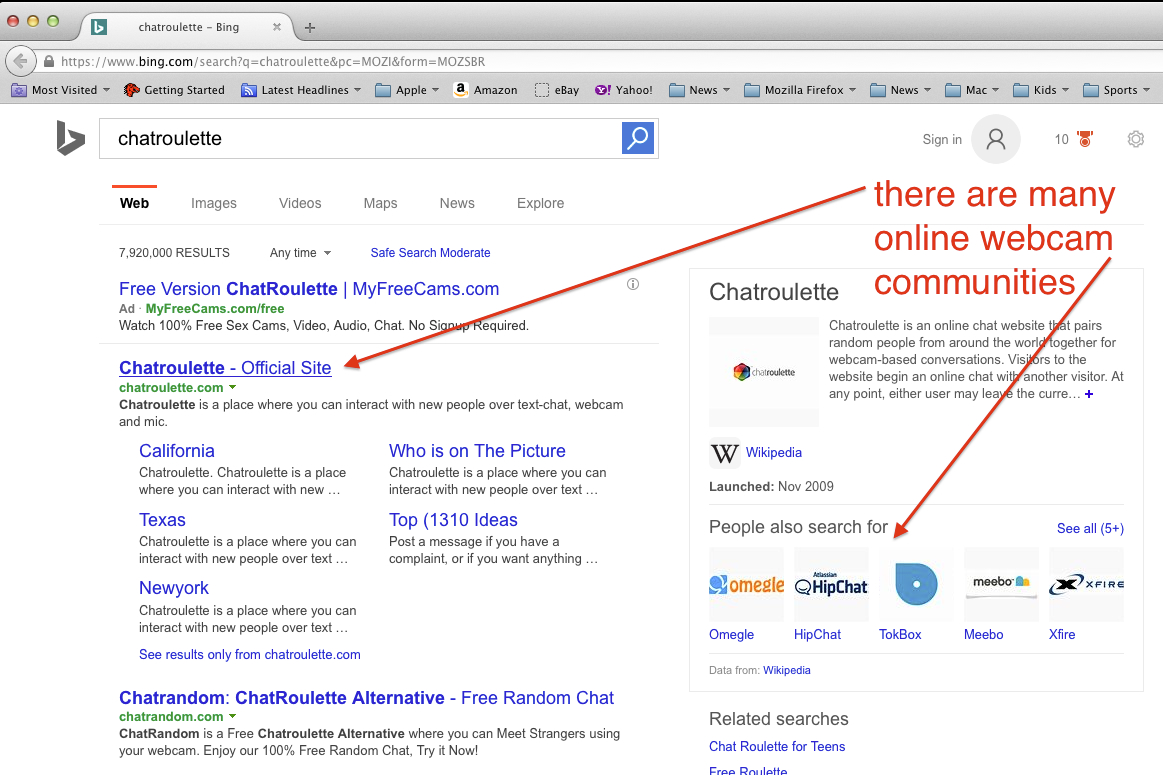Click the Xfire text link

tap(1061, 635)
